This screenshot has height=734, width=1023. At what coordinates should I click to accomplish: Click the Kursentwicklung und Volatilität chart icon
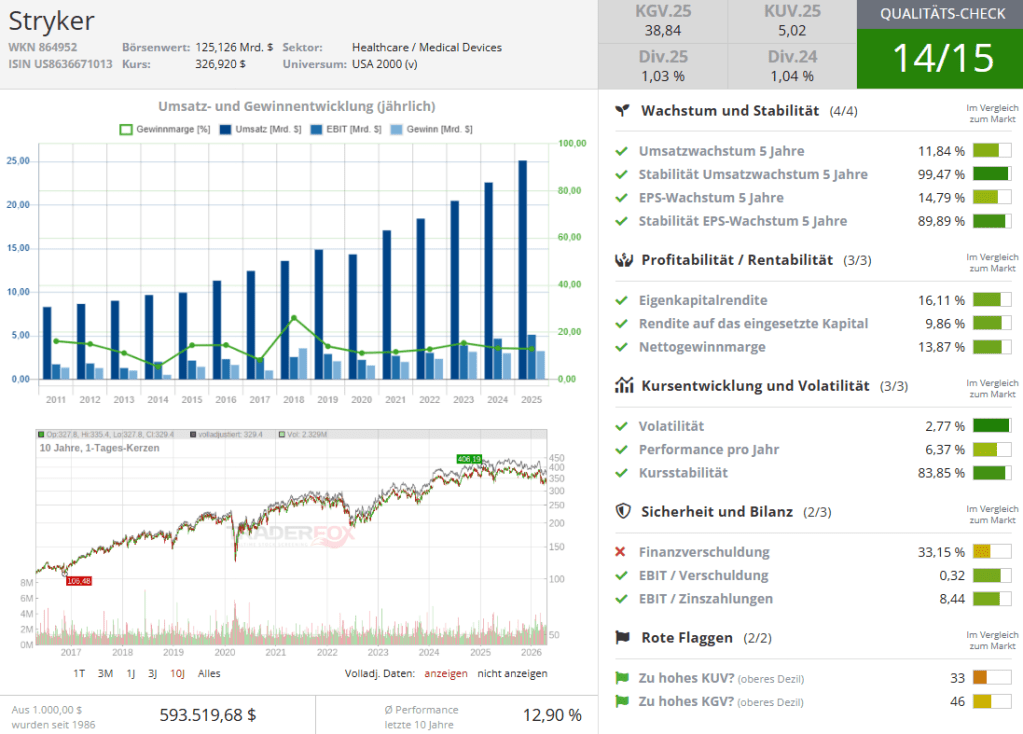coord(622,386)
